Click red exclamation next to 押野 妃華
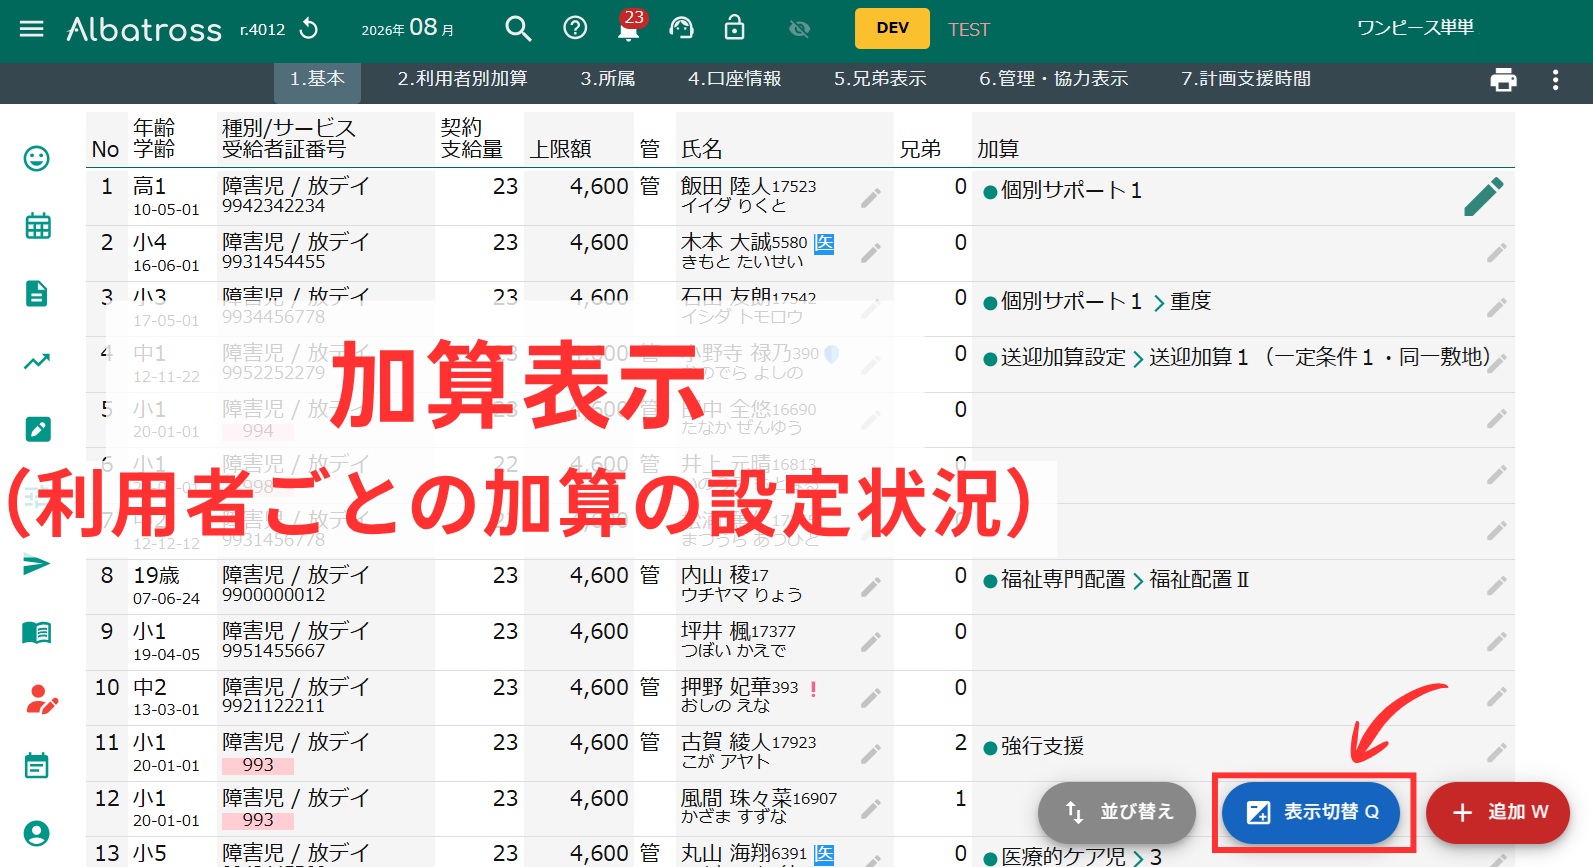The height and width of the screenshot is (867, 1593). 813,689
